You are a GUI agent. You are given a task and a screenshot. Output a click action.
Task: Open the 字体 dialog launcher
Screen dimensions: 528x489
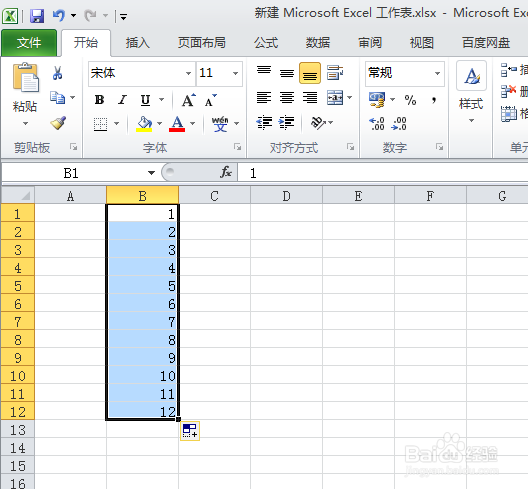(x=238, y=147)
